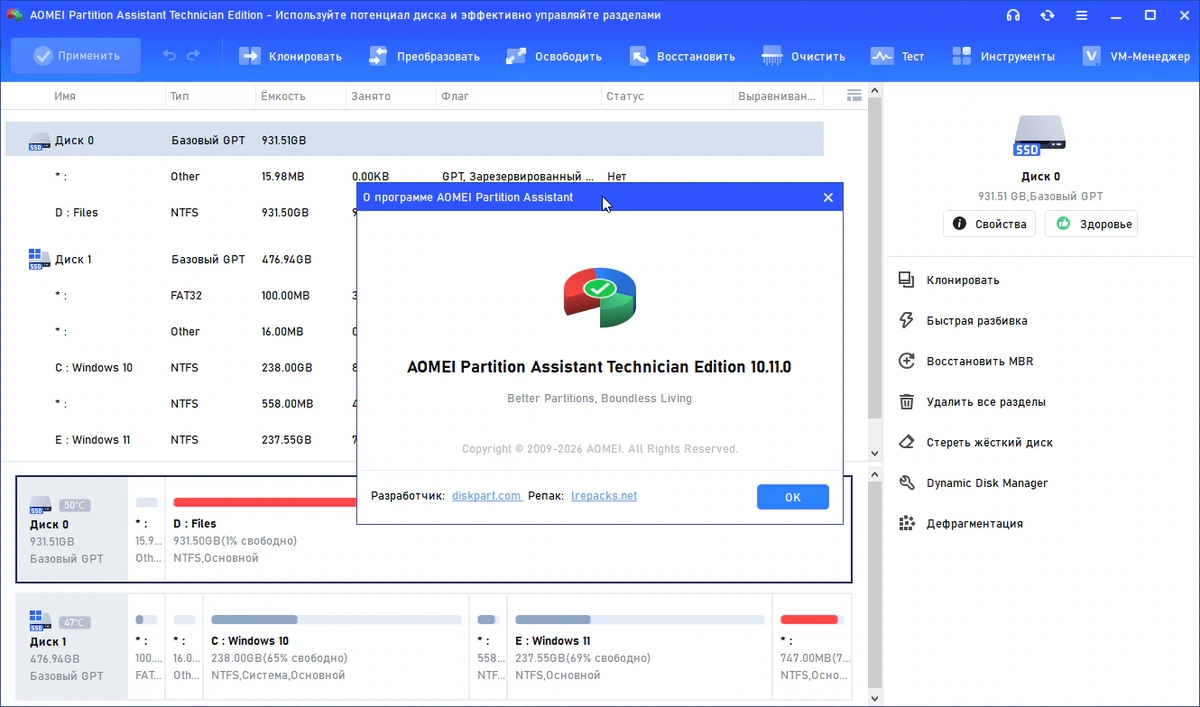
Task: Click Быстрая разбивка quick partition
Action: pos(963,321)
